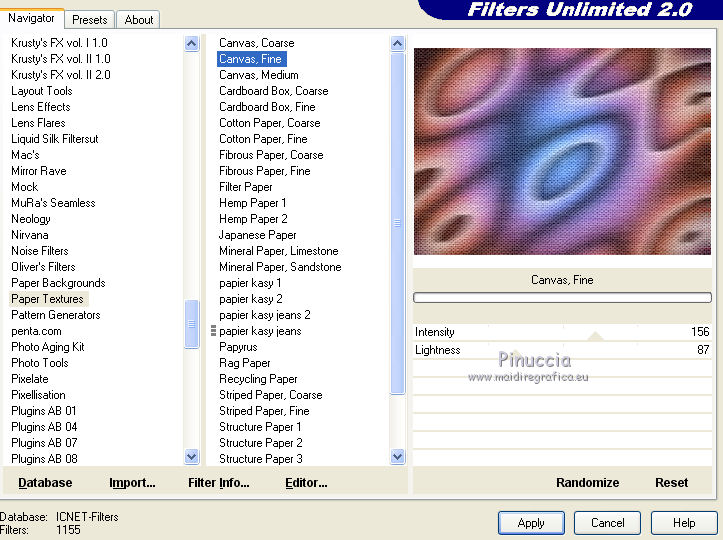Open Photo Aging Kit category
Screen dimensions: 723x540
(x=47, y=347)
